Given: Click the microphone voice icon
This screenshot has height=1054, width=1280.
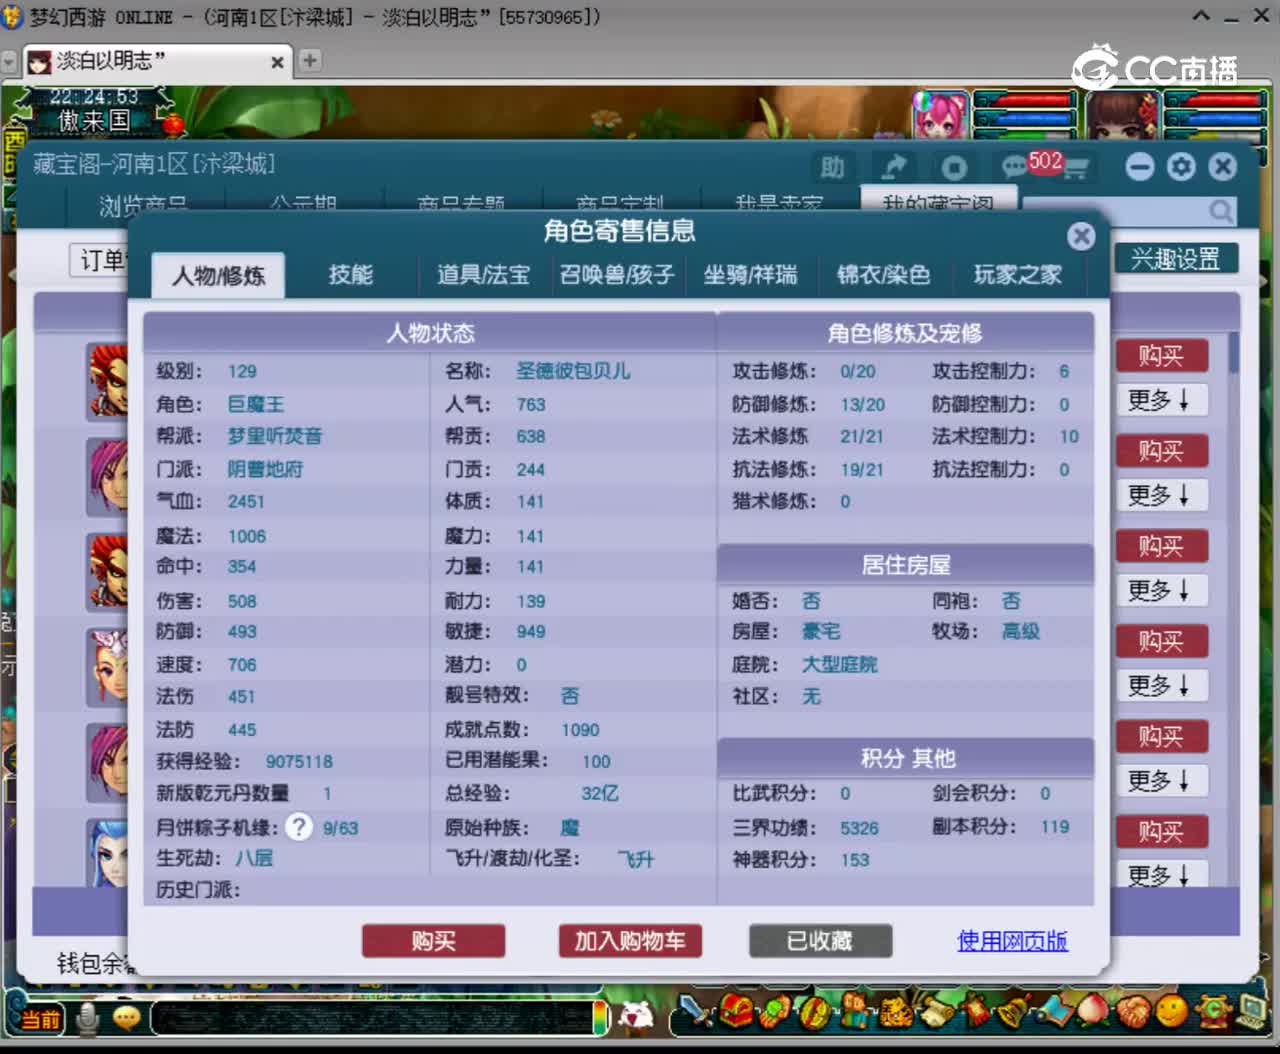Looking at the screenshot, I should click(88, 1018).
